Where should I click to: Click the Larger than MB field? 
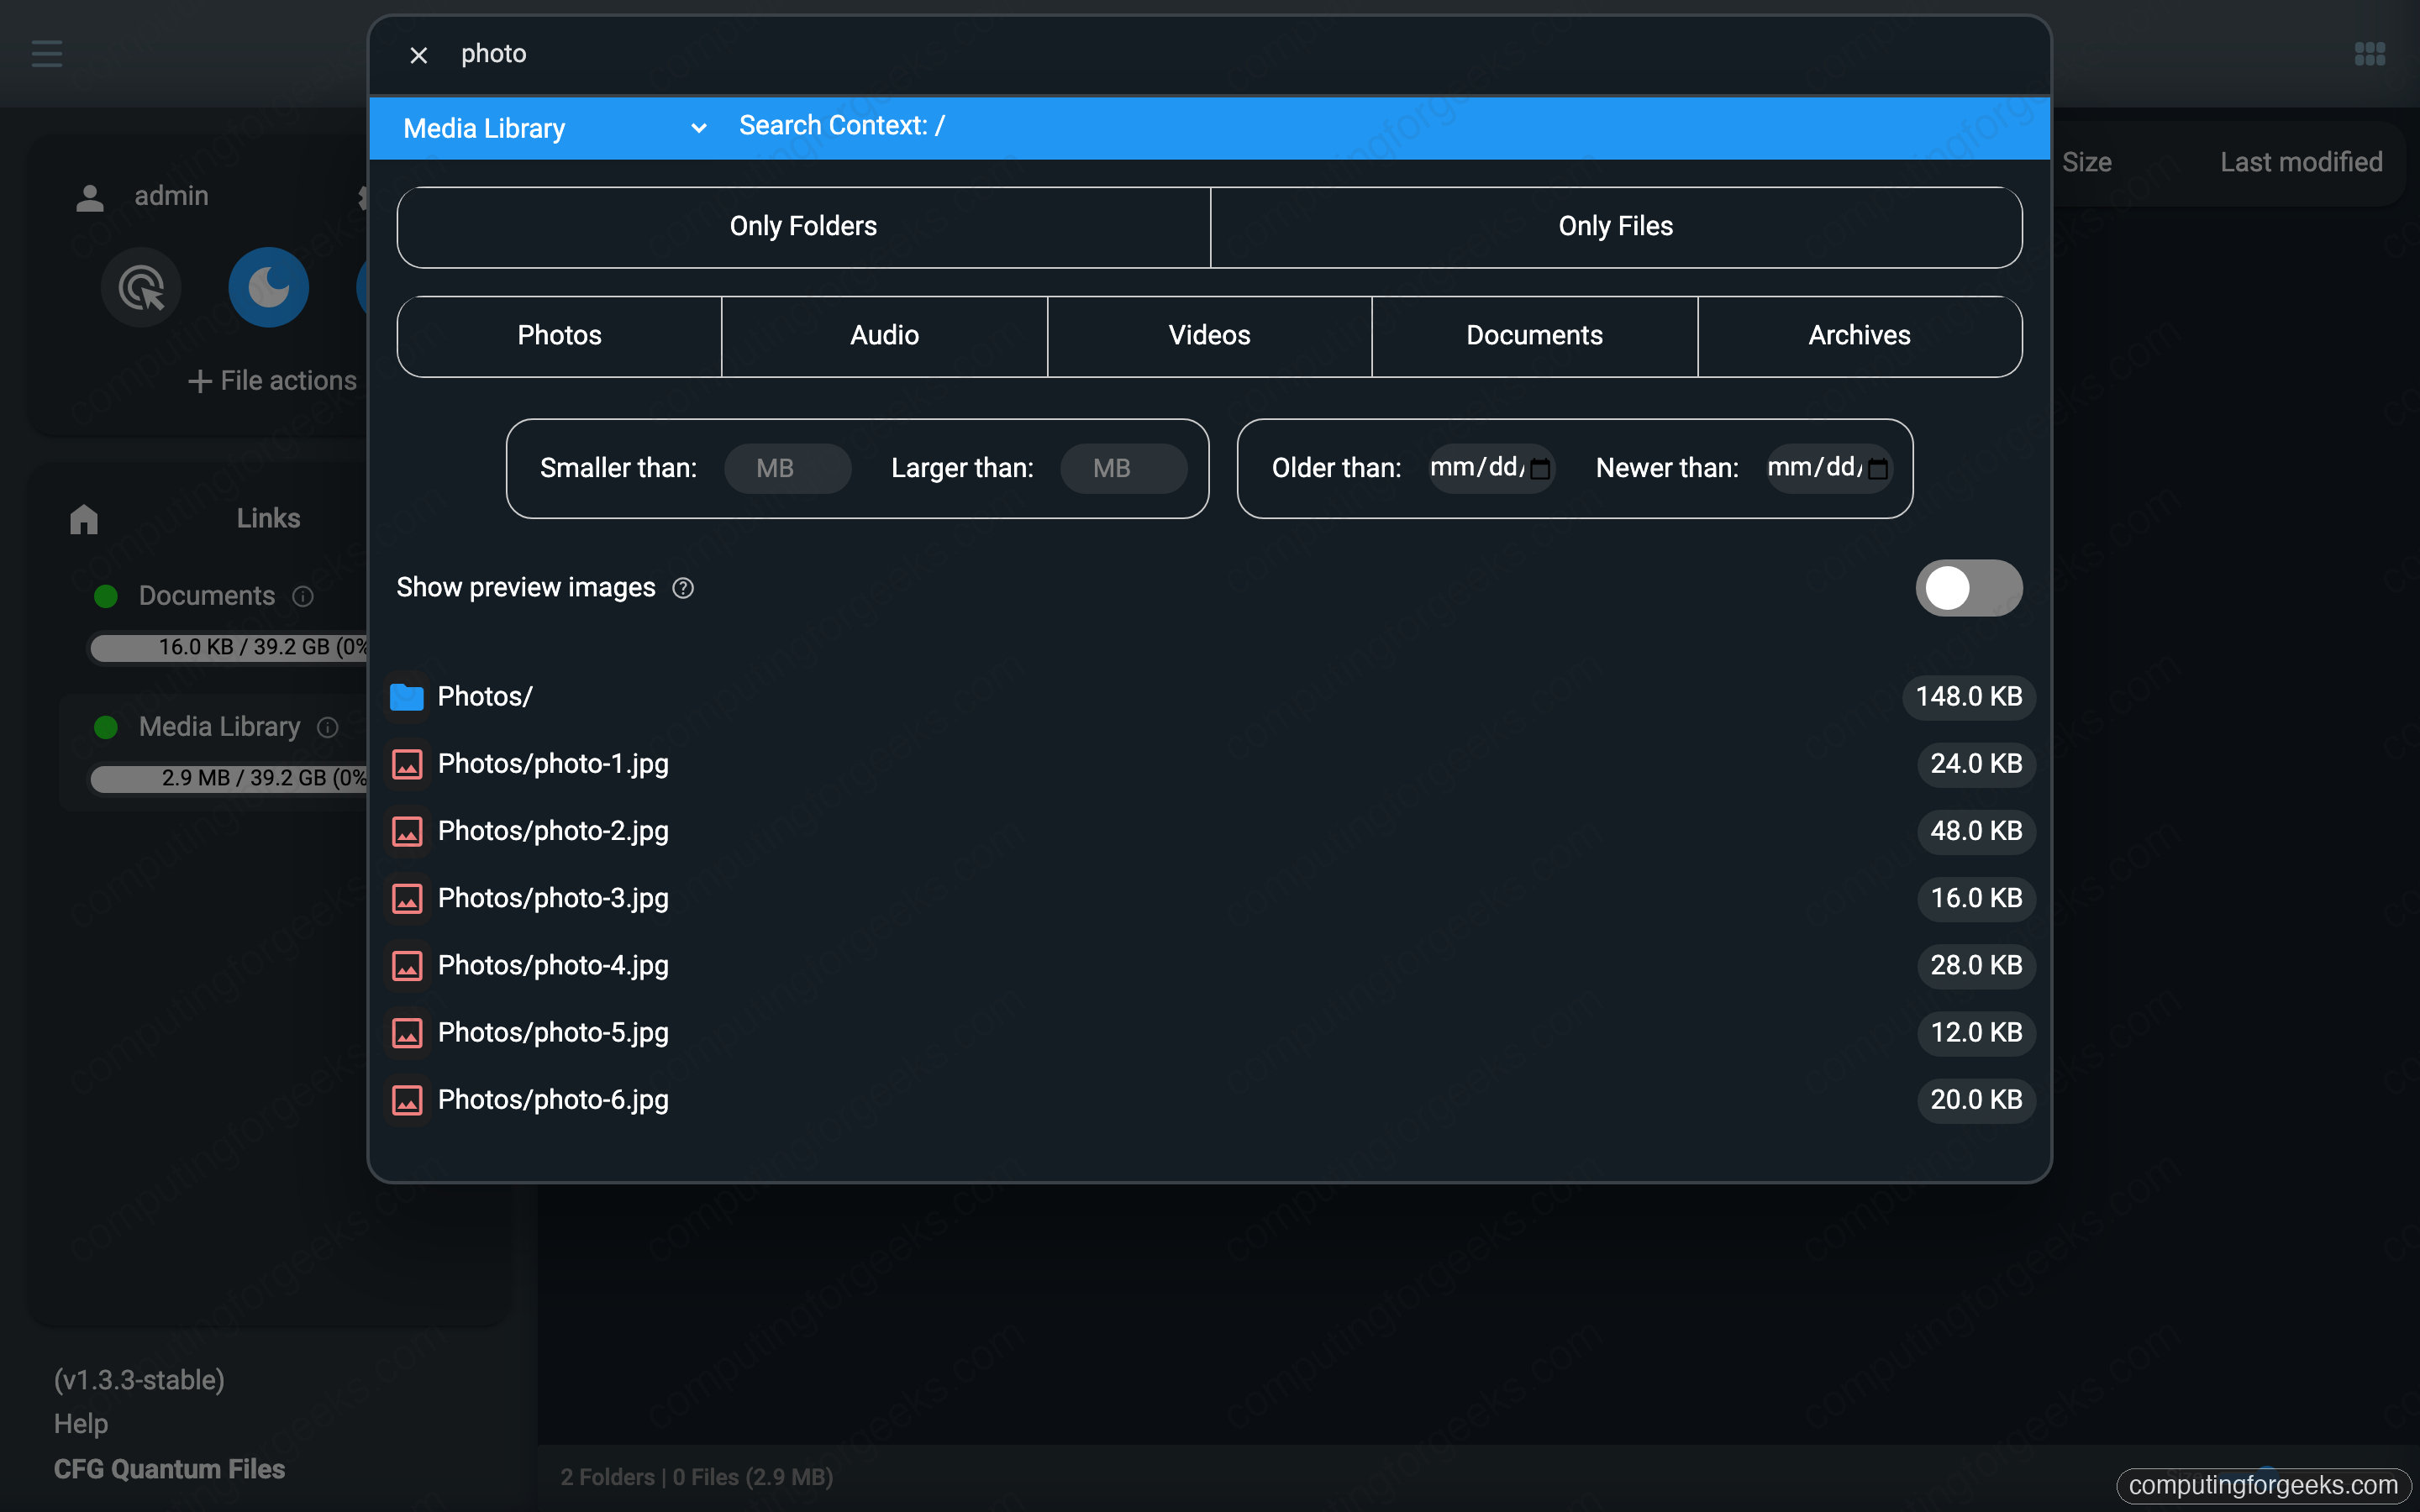[x=1123, y=469]
